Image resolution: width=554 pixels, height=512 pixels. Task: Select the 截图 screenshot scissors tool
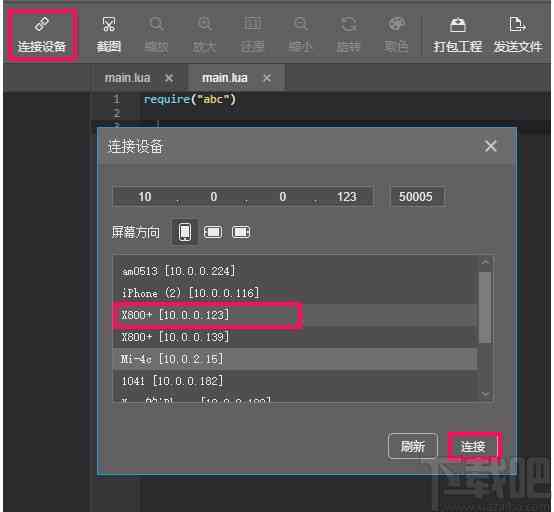point(108,34)
